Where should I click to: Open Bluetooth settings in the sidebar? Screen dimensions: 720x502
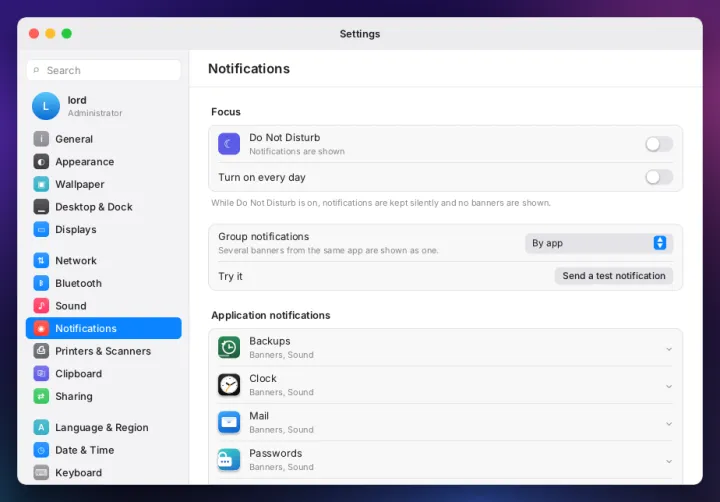pos(104,283)
